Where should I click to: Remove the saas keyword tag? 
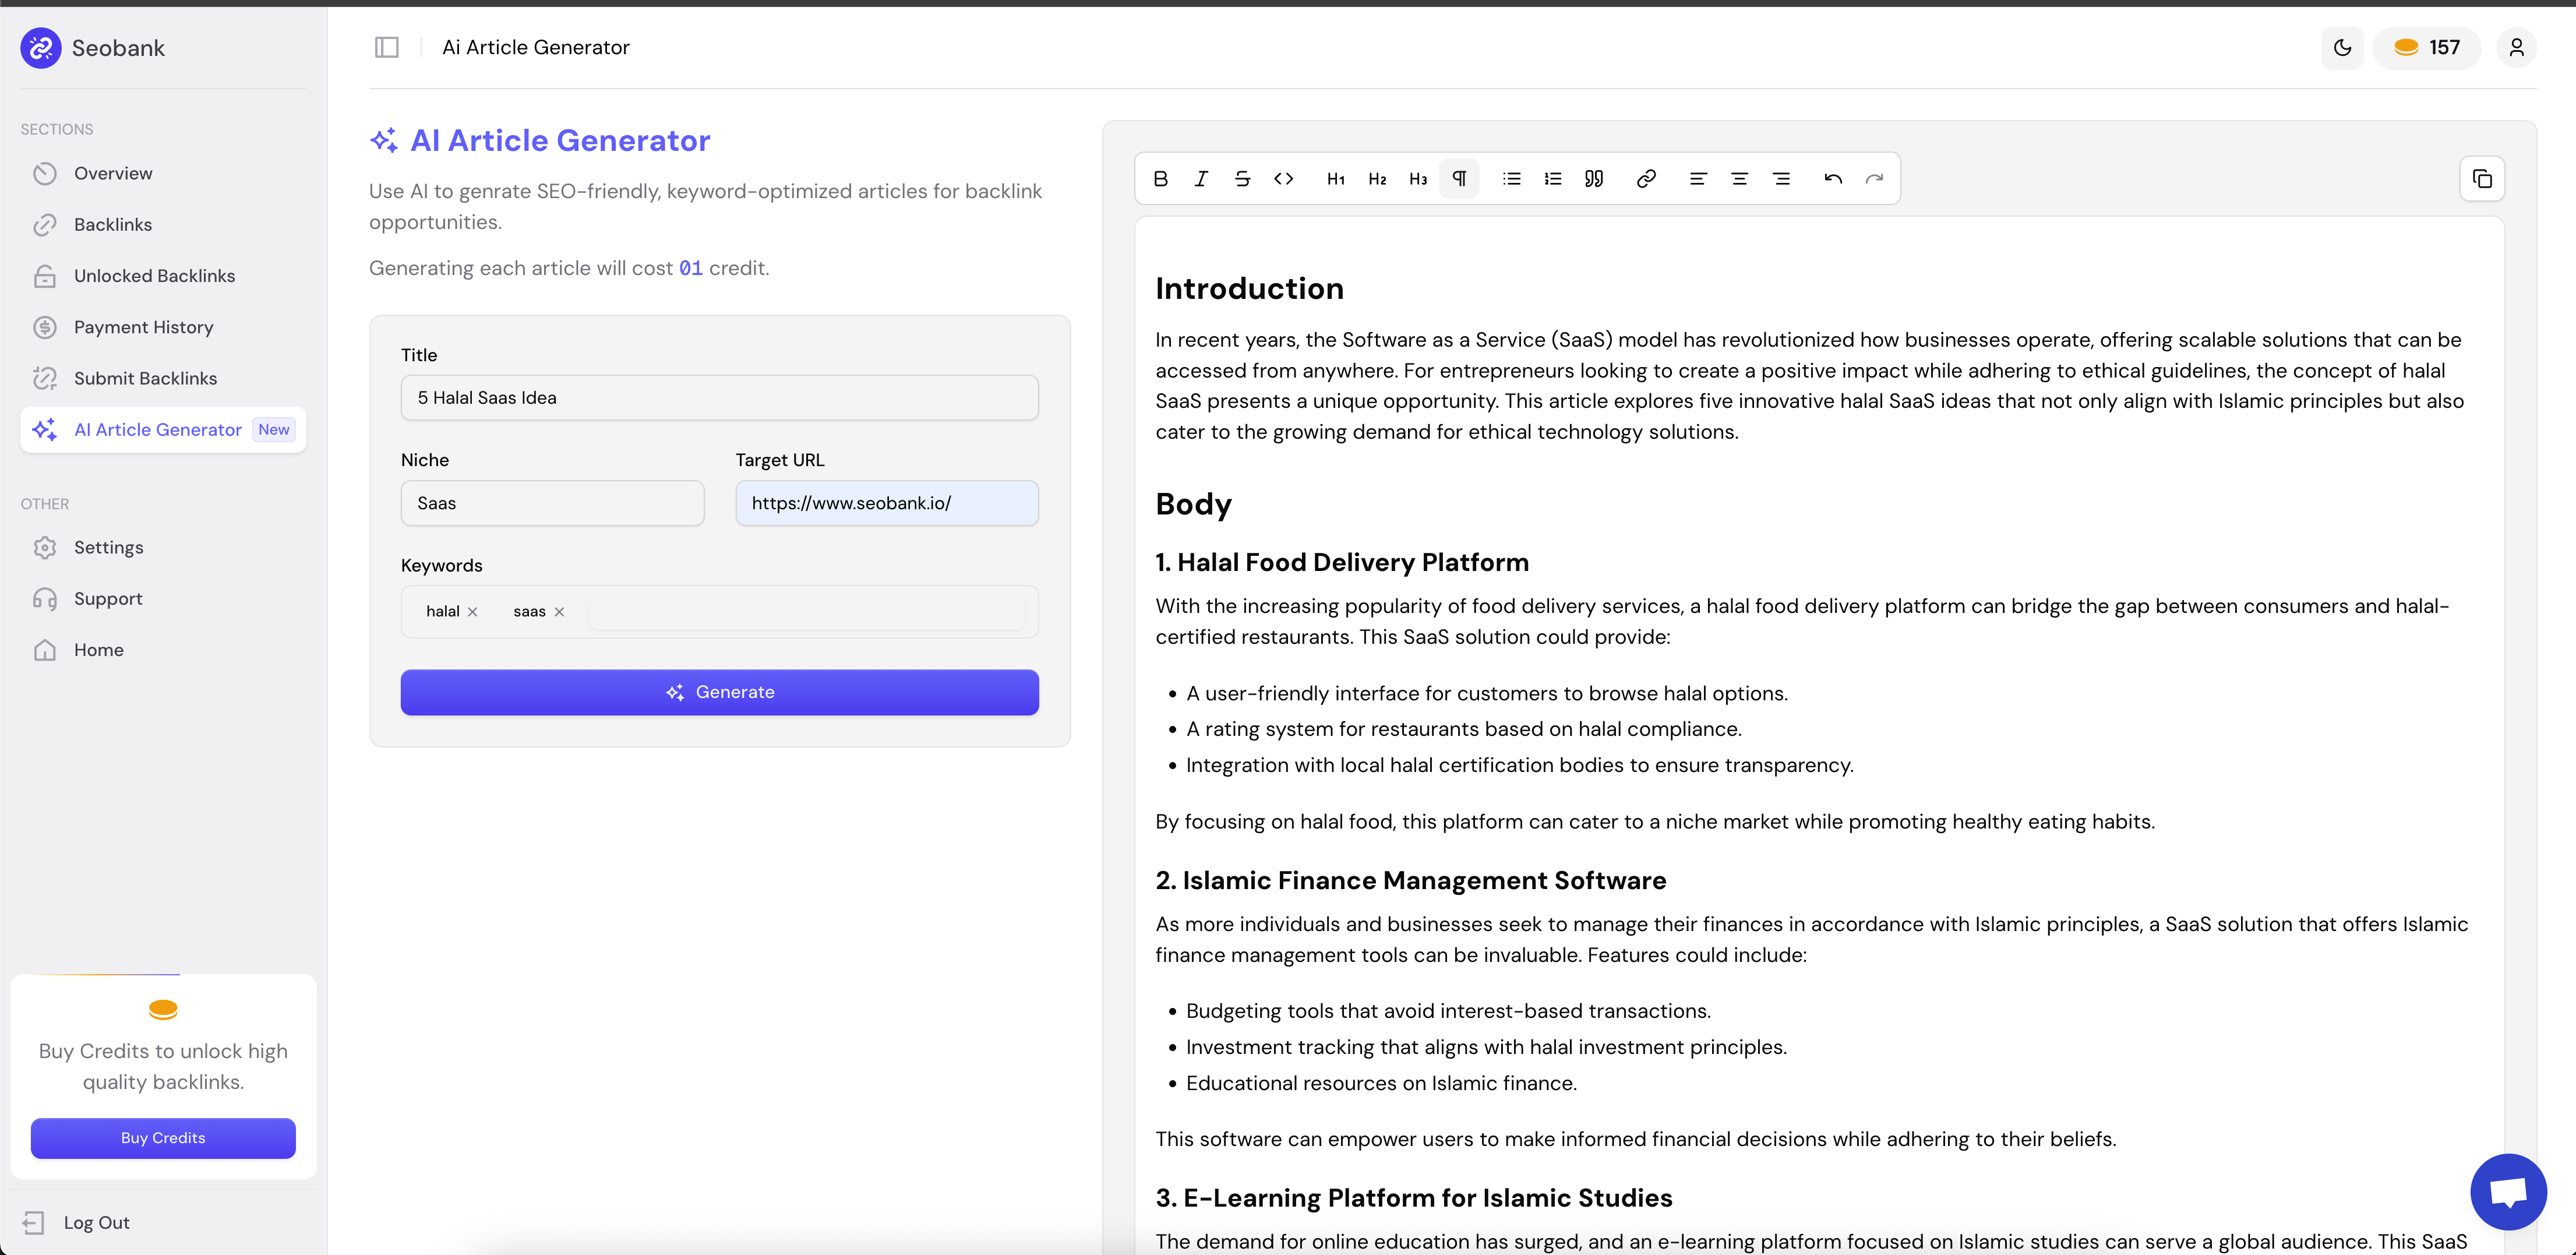click(x=559, y=612)
